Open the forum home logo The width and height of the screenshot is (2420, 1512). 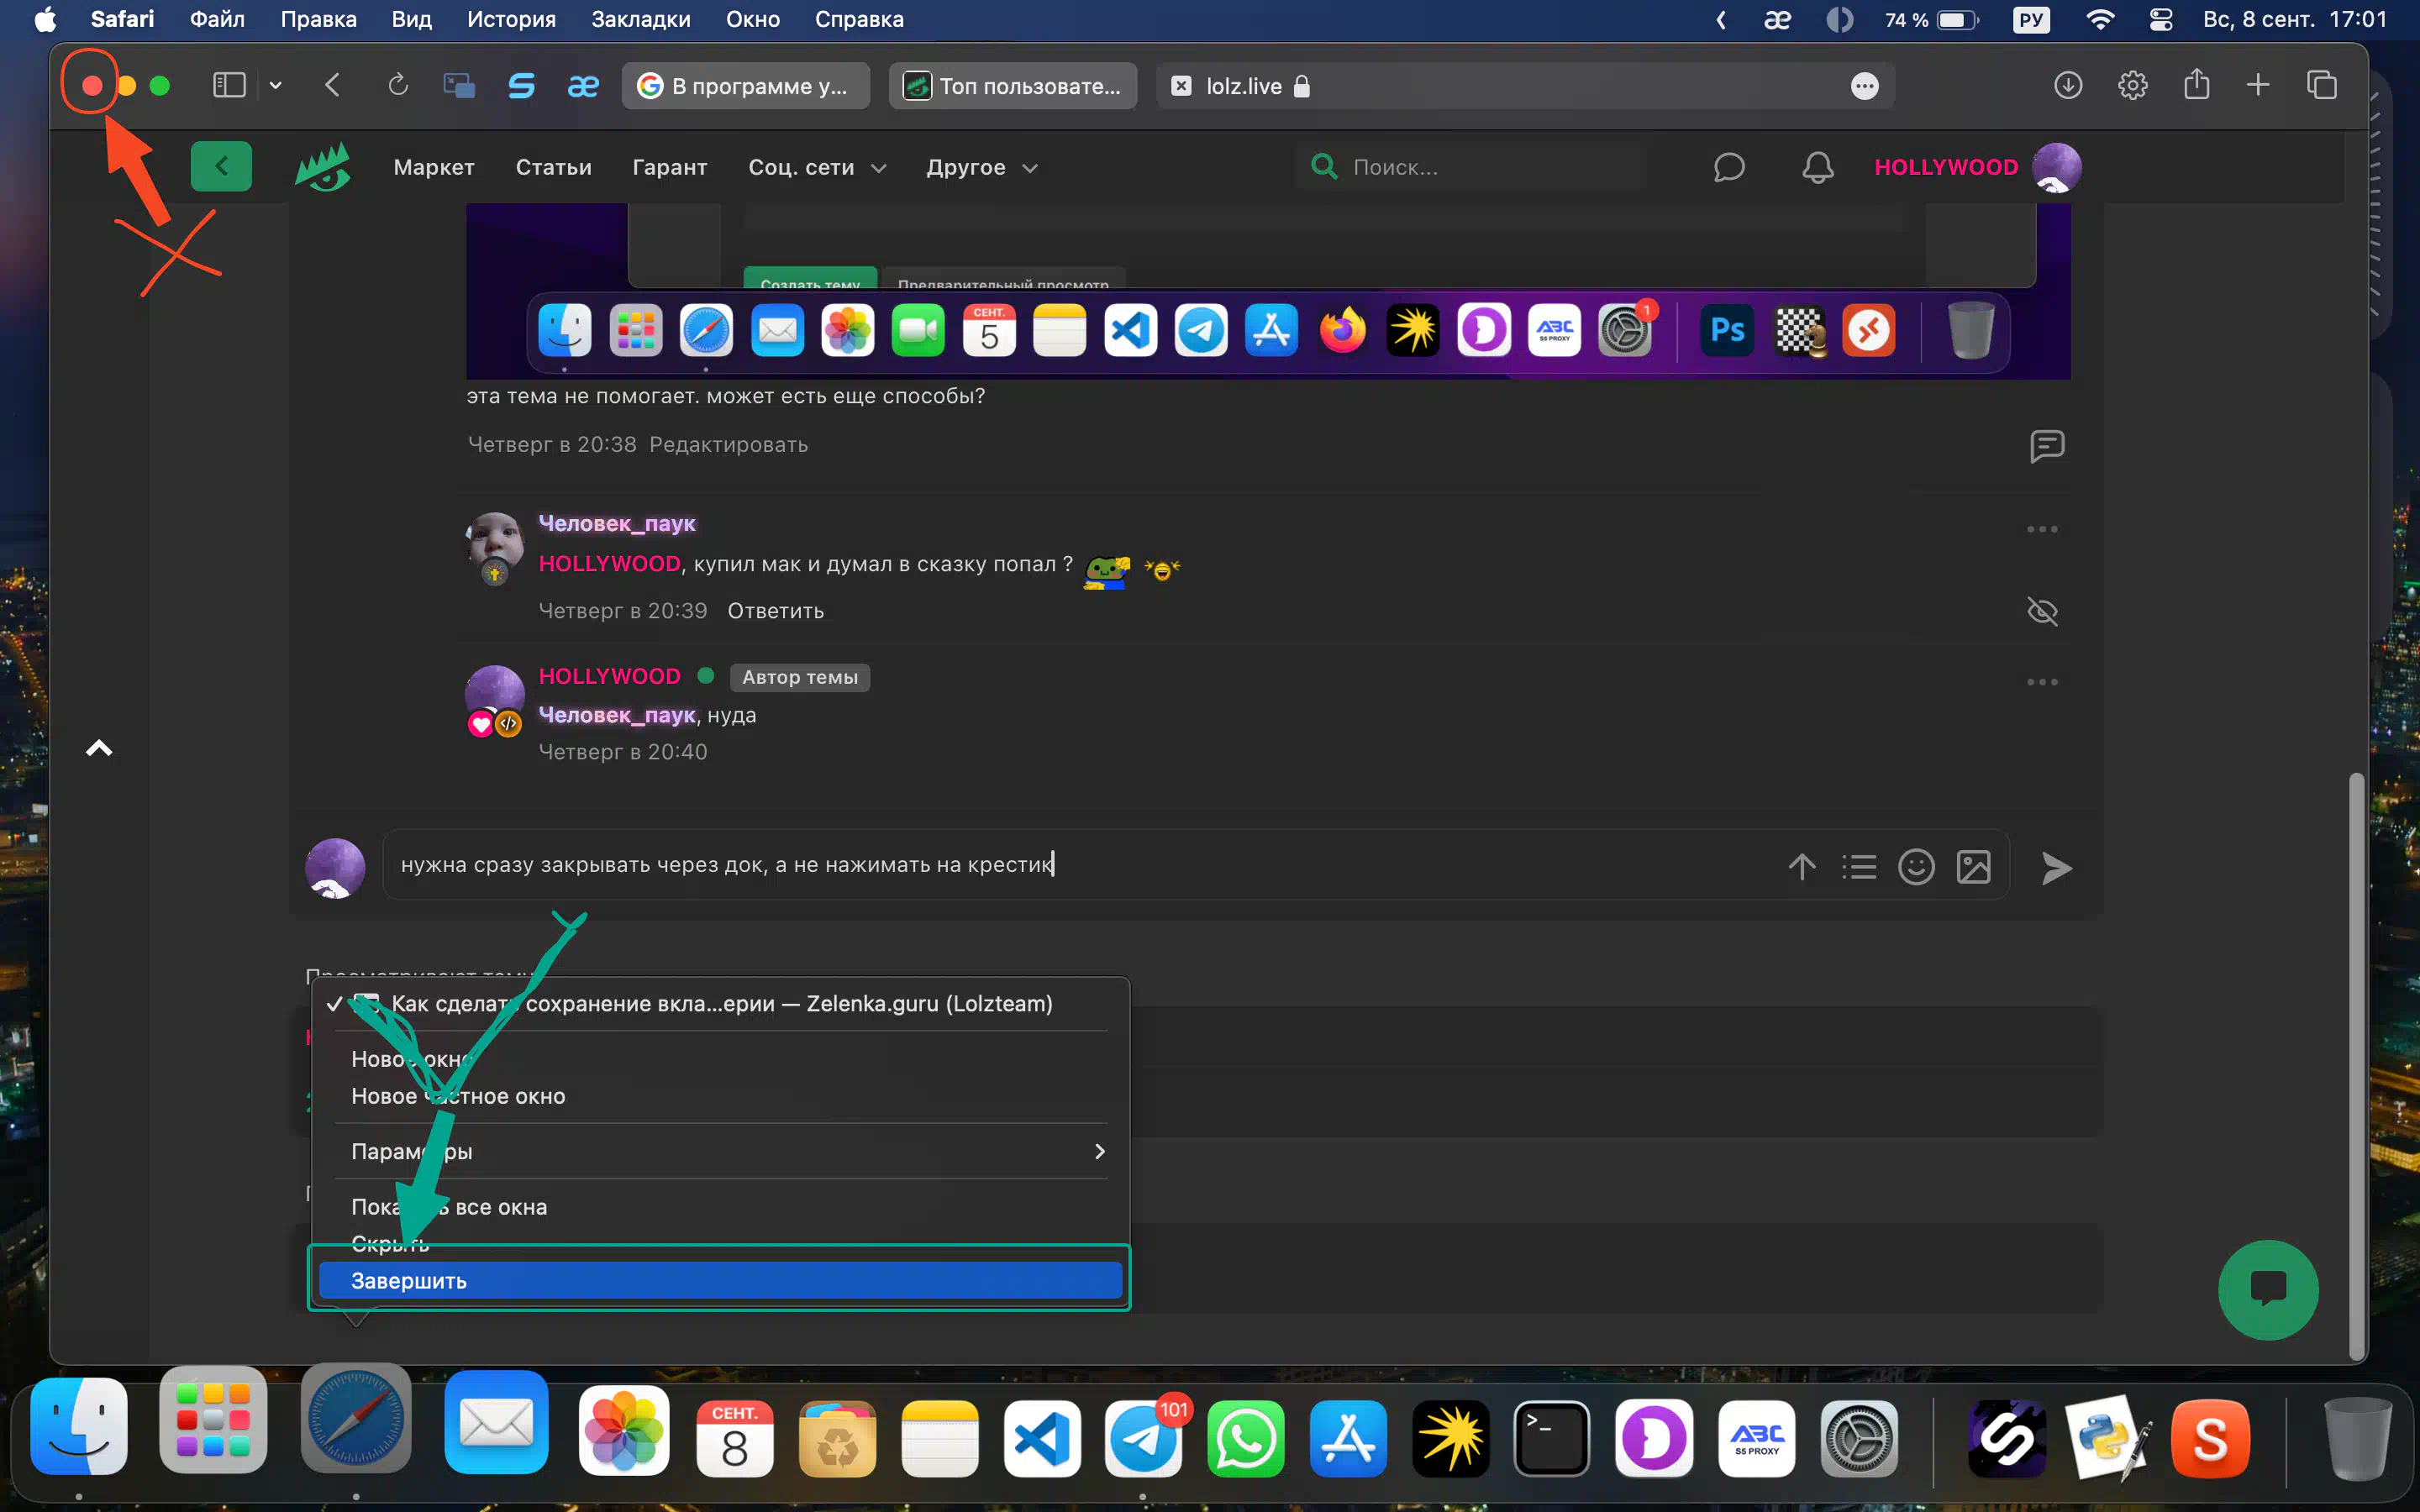coord(323,166)
